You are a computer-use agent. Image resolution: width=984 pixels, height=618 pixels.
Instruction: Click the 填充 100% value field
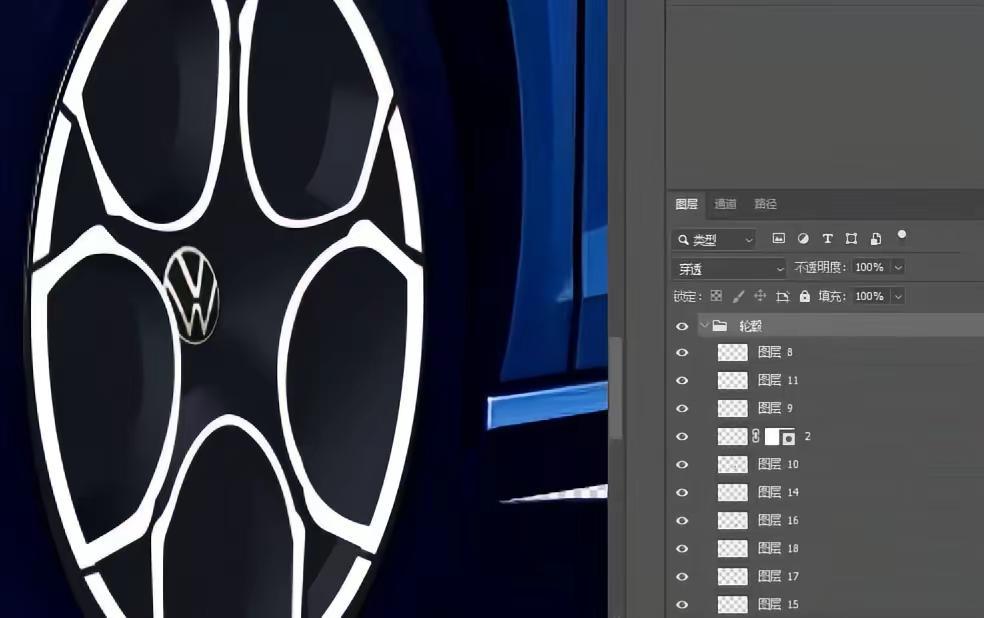pyautogui.click(x=870, y=296)
